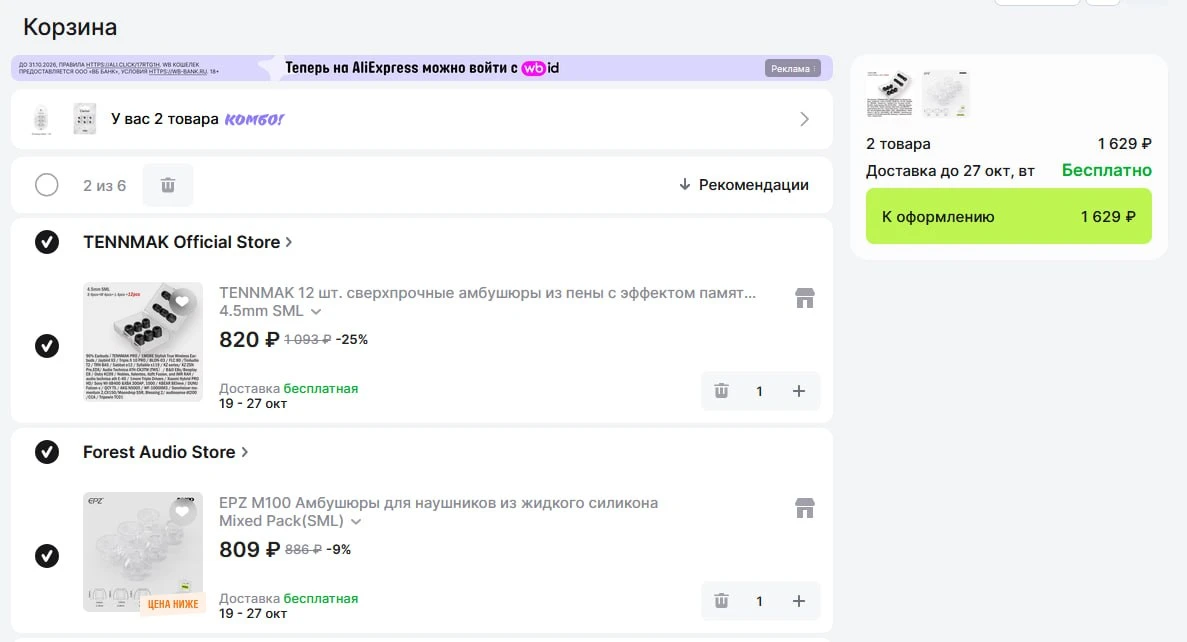Image resolution: width=1187 pixels, height=642 pixels.
Task: Uncheck the TENNMAK 12 шт. product checkbox
Action: click(47, 346)
